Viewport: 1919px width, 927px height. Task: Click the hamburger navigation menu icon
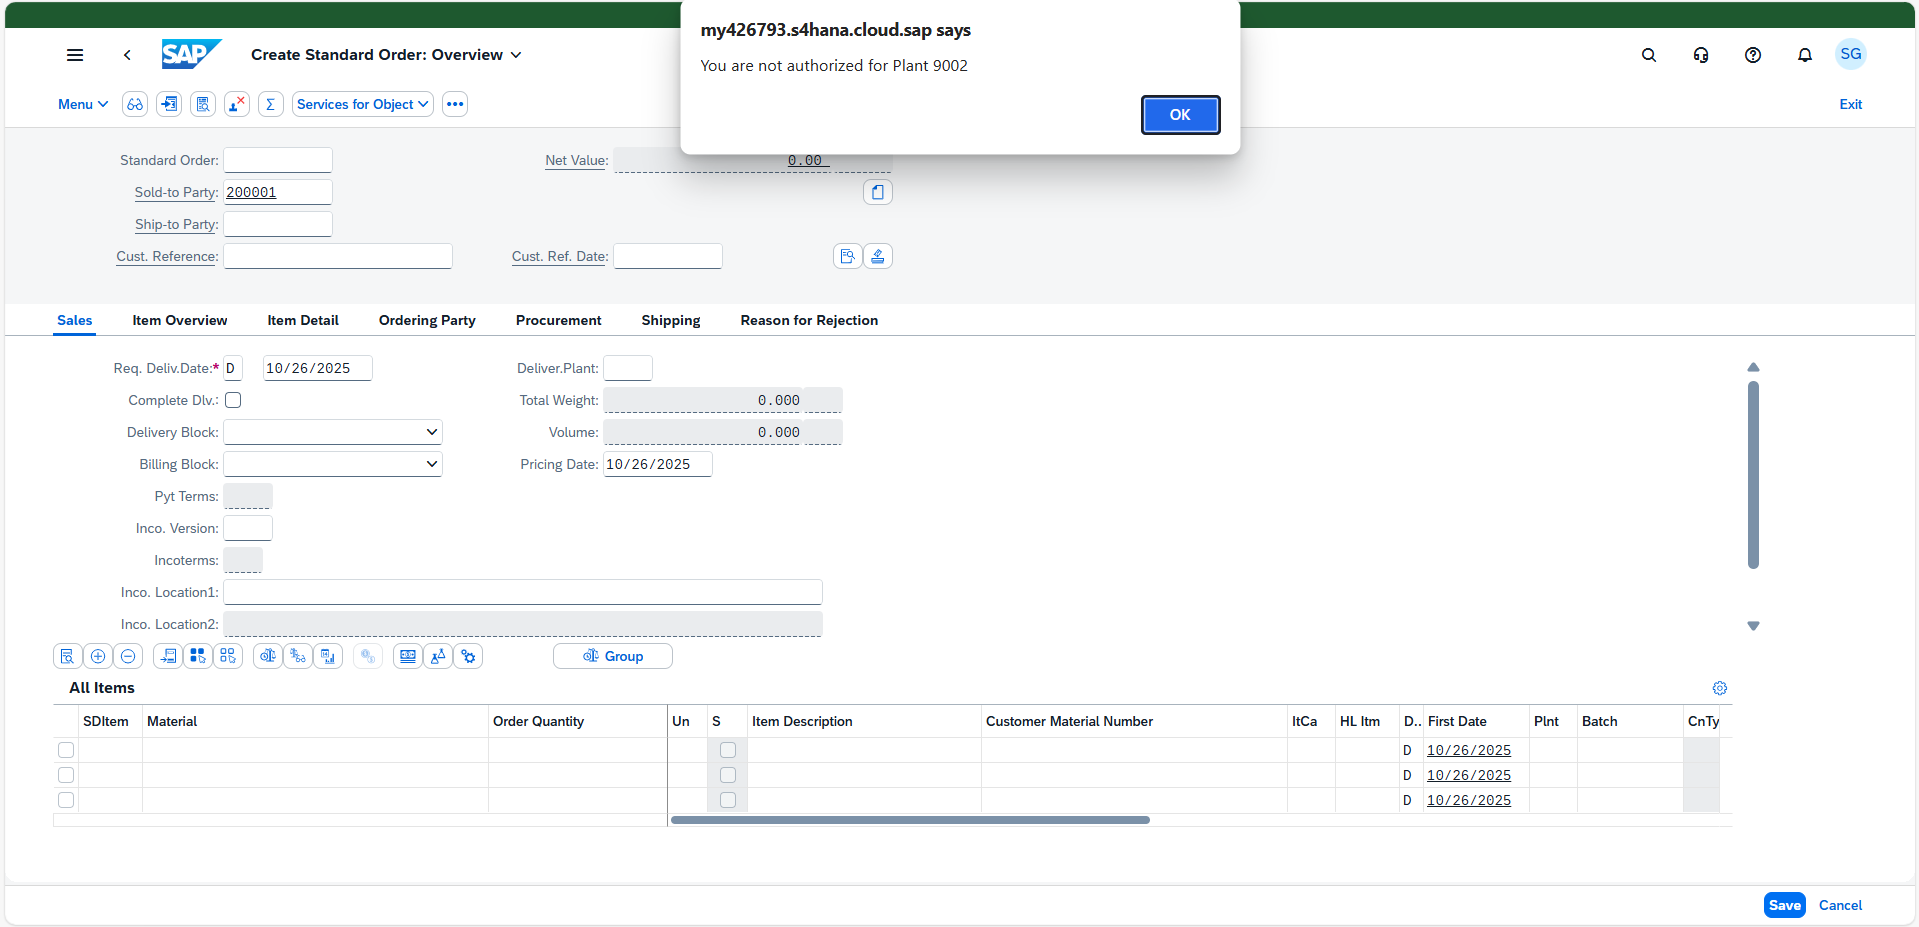(75, 55)
